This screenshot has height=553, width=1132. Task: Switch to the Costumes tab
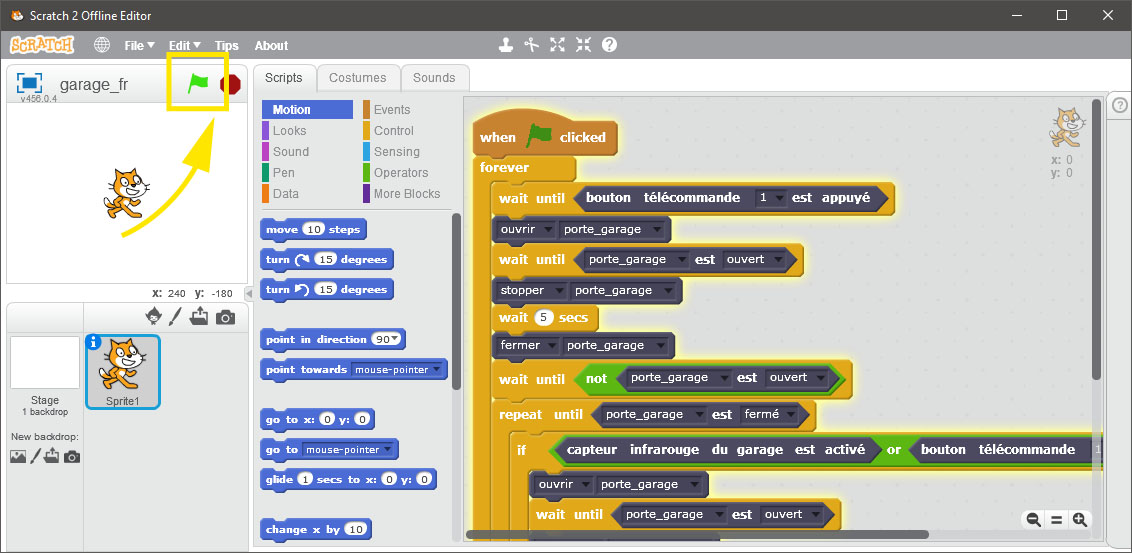tap(357, 78)
